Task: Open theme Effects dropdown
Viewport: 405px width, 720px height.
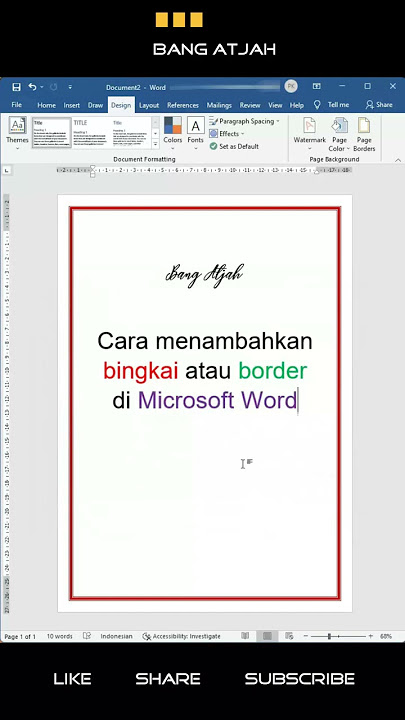Action: tap(226, 134)
